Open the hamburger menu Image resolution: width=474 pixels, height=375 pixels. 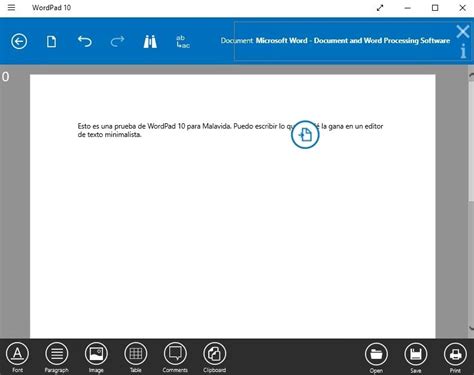[x=11, y=7]
